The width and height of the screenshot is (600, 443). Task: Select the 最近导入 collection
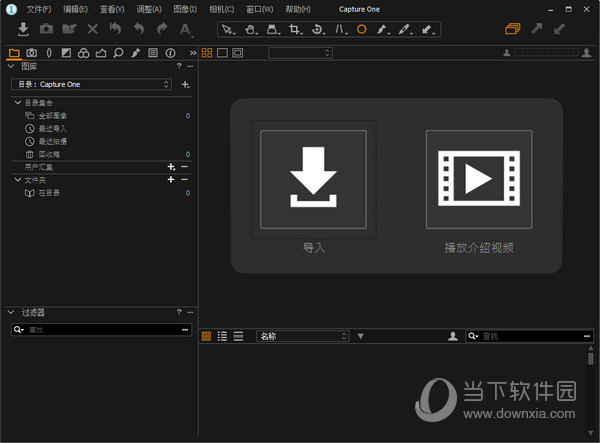pos(103,129)
